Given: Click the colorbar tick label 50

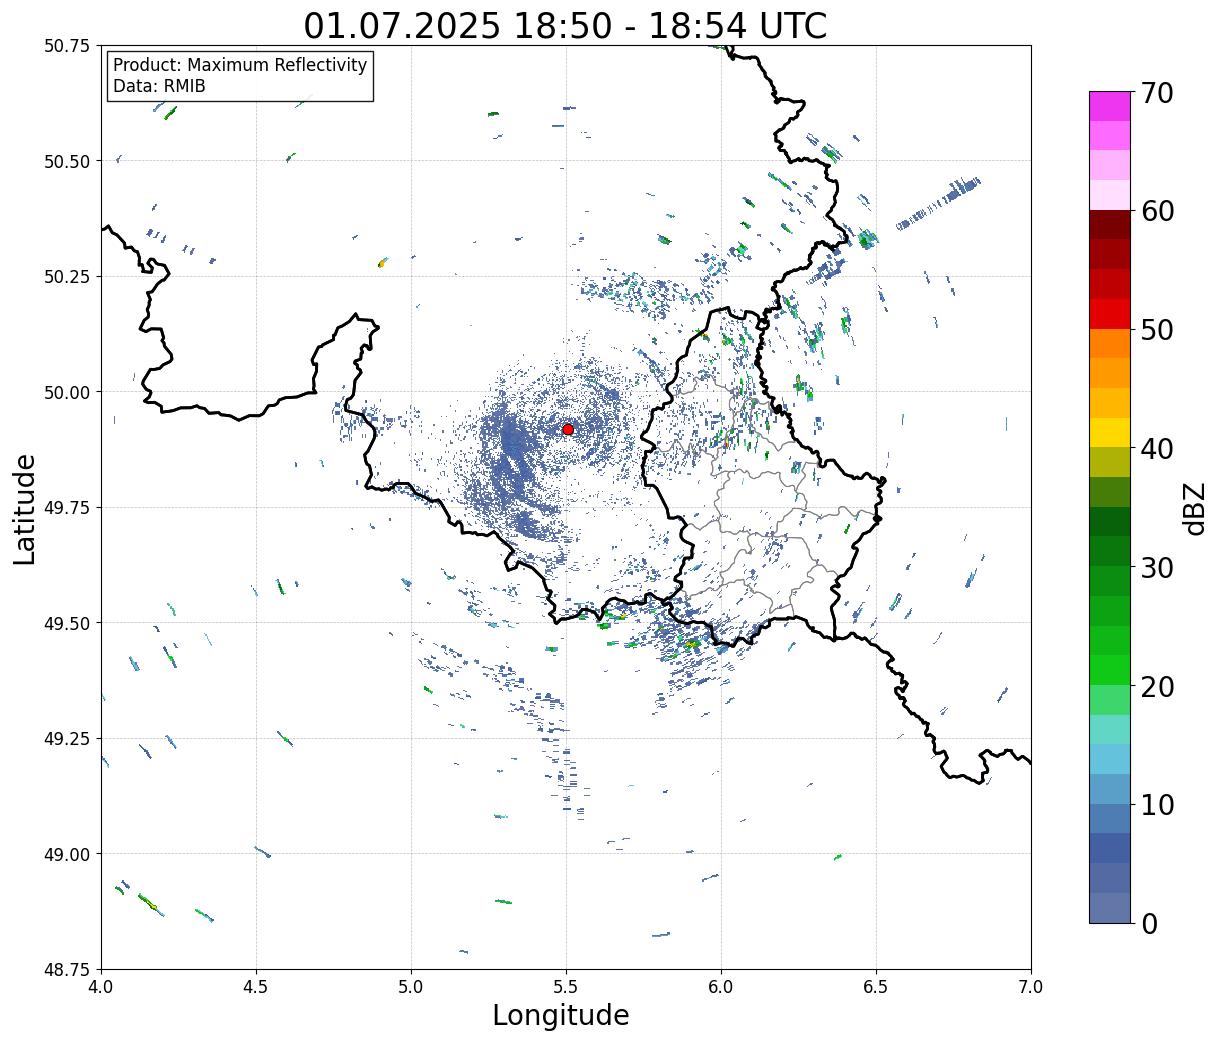Looking at the screenshot, I should point(1155,330).
